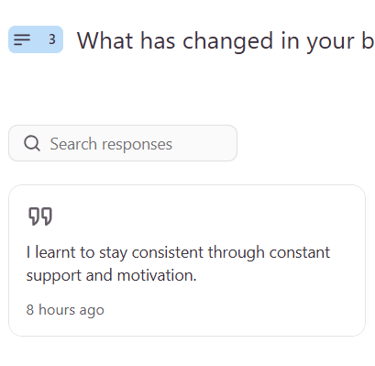The height and width of the screenshot is (366, 375).
Task: Open the blue question 3 badge
Action: tap(36, 40)
